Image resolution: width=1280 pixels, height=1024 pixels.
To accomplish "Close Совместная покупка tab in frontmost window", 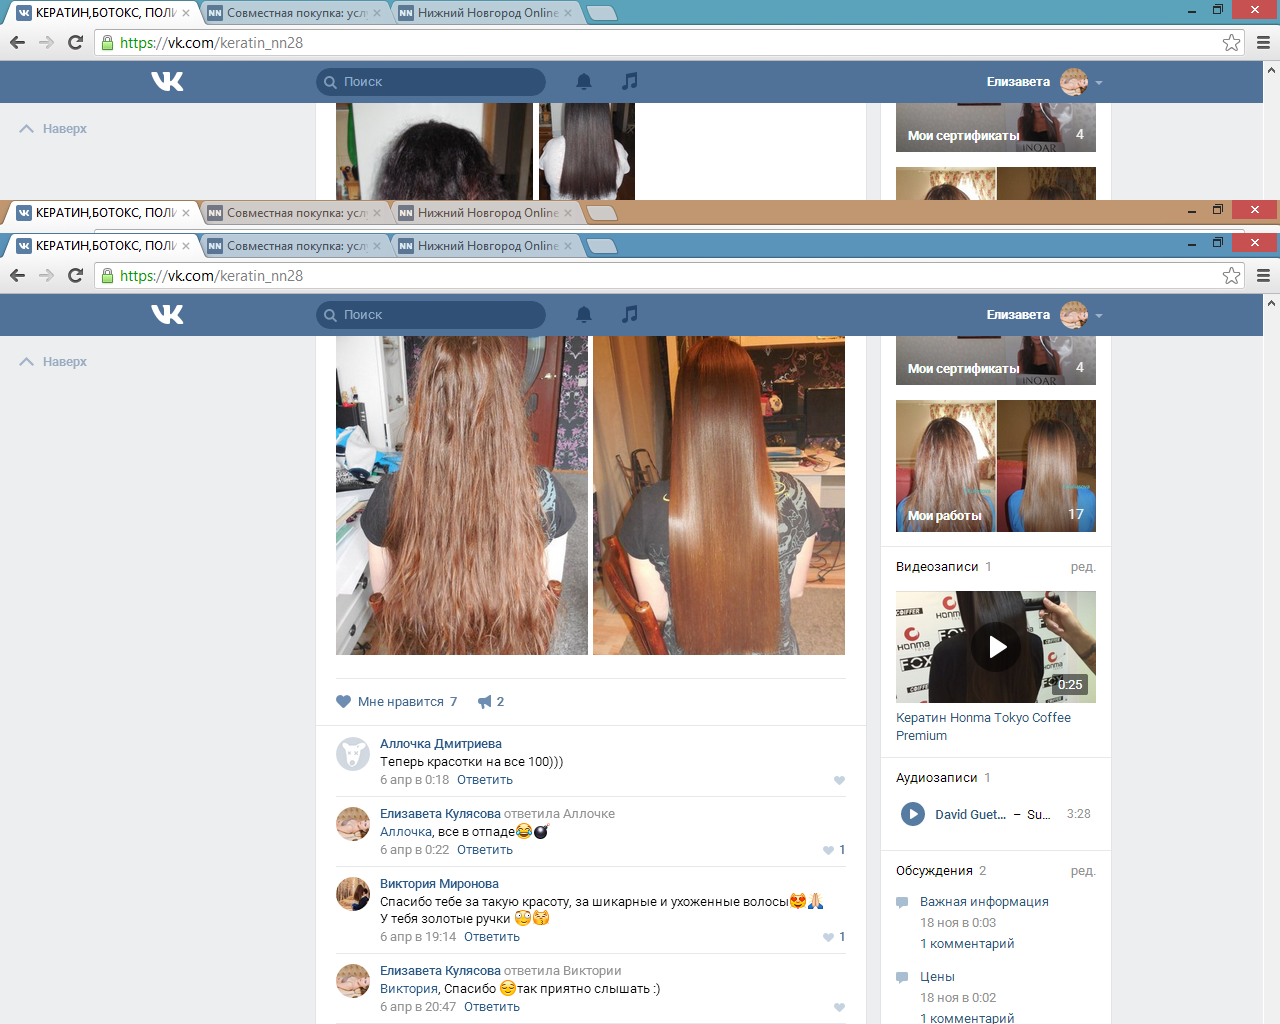I will (x=377, y=246).
